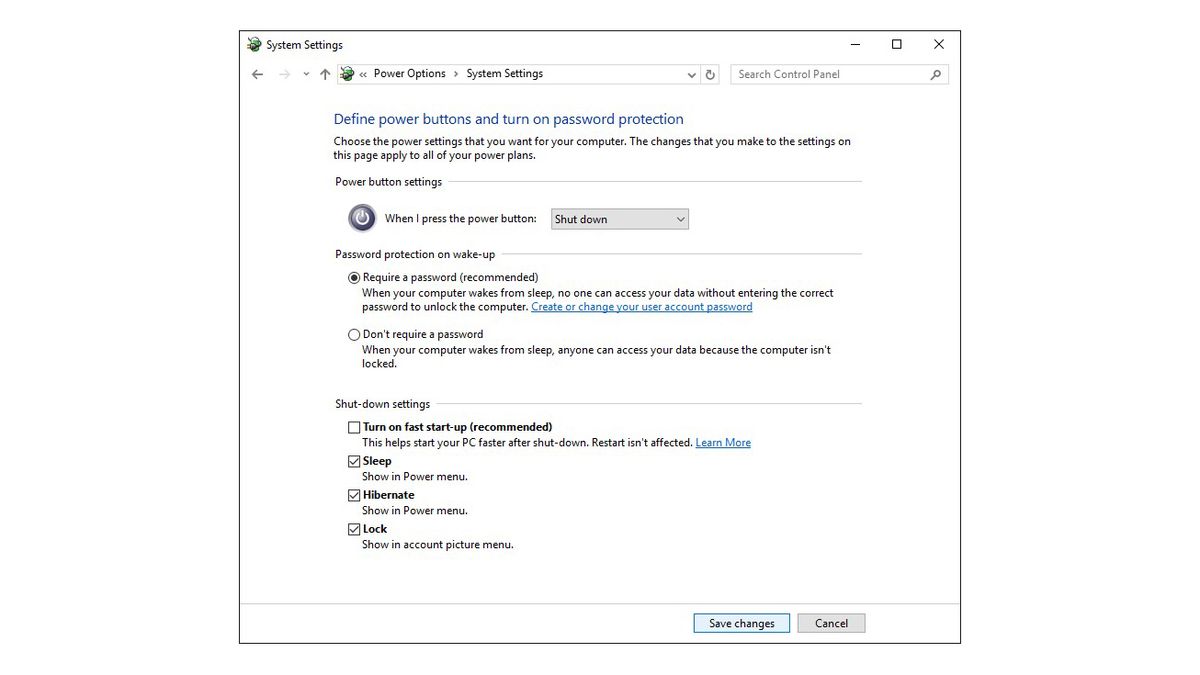1200x675 pixels.
Task: Click the System Settings title bar icon
Action: click(x=254, y=44)
